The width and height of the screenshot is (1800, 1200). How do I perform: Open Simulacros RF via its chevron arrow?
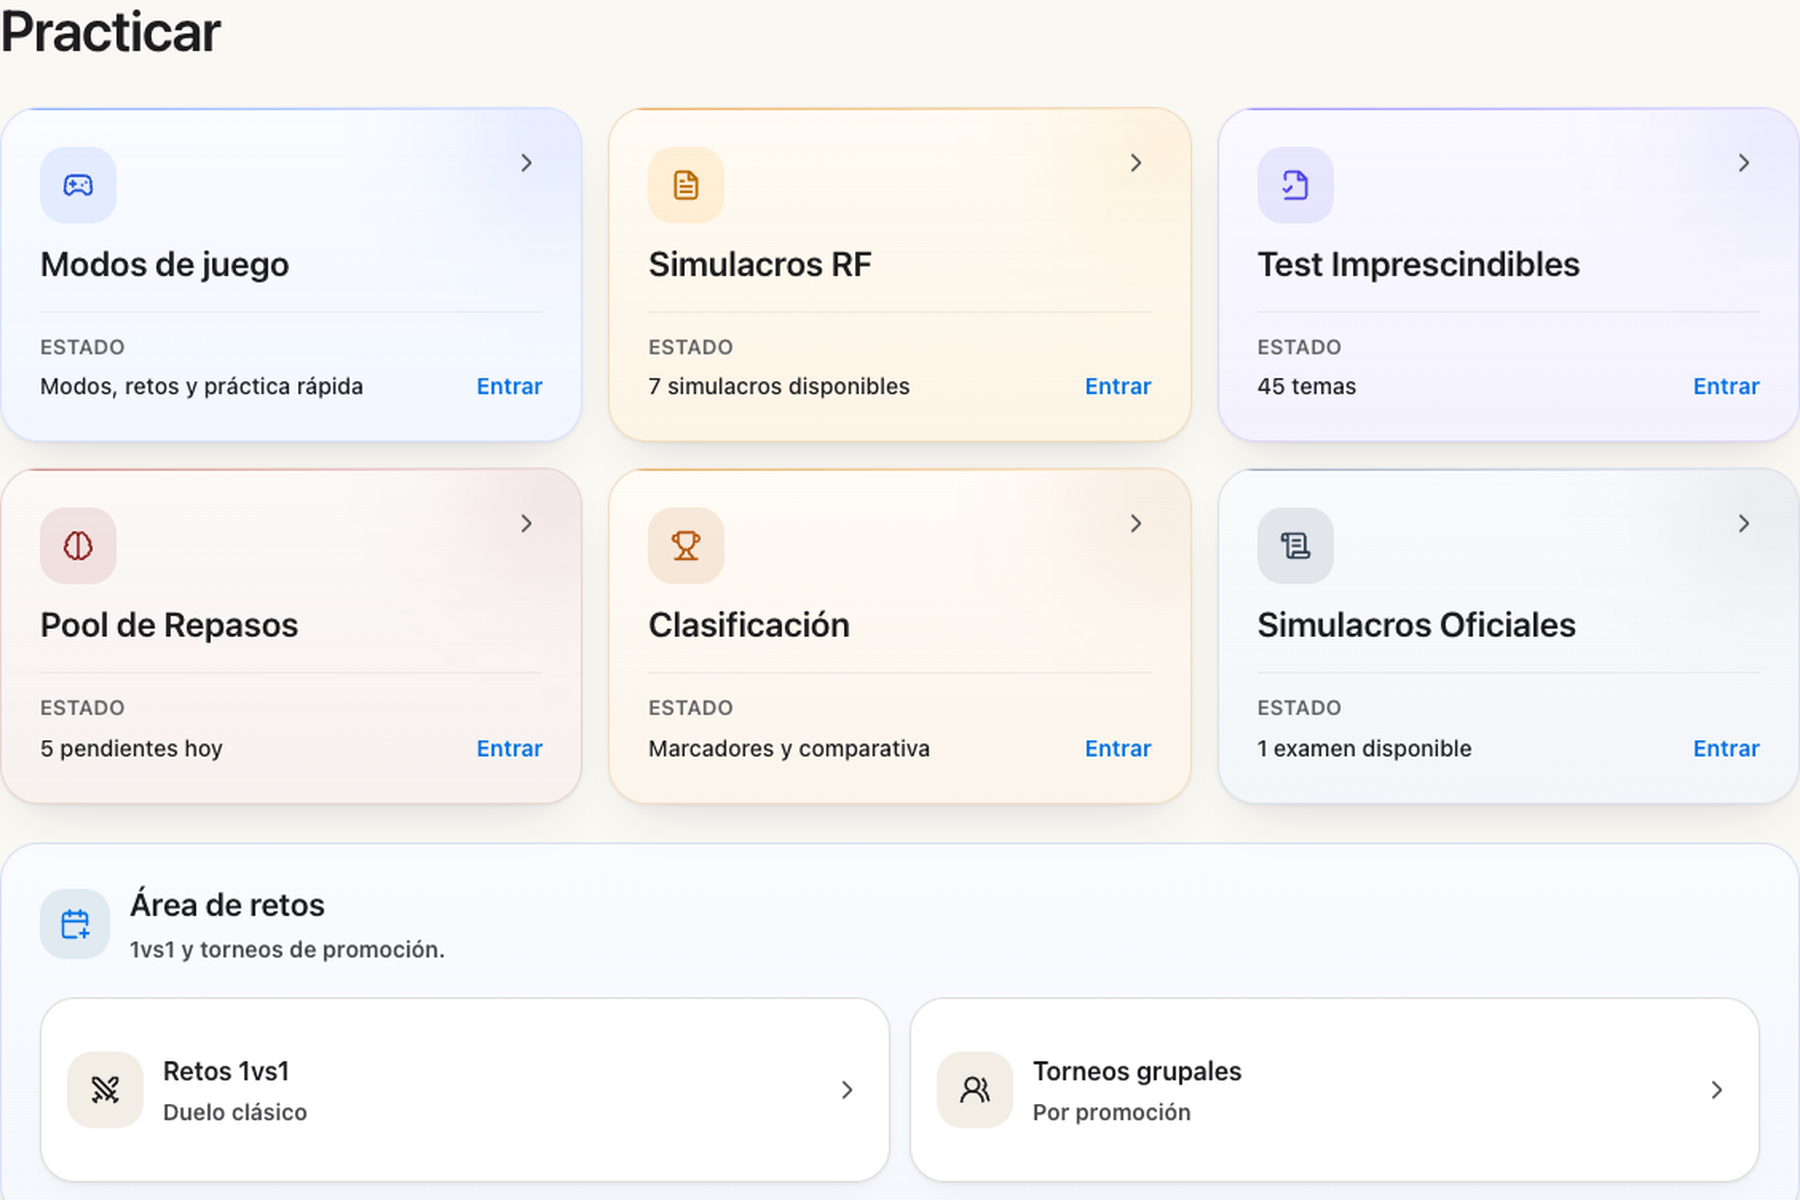coord(1136,163)
